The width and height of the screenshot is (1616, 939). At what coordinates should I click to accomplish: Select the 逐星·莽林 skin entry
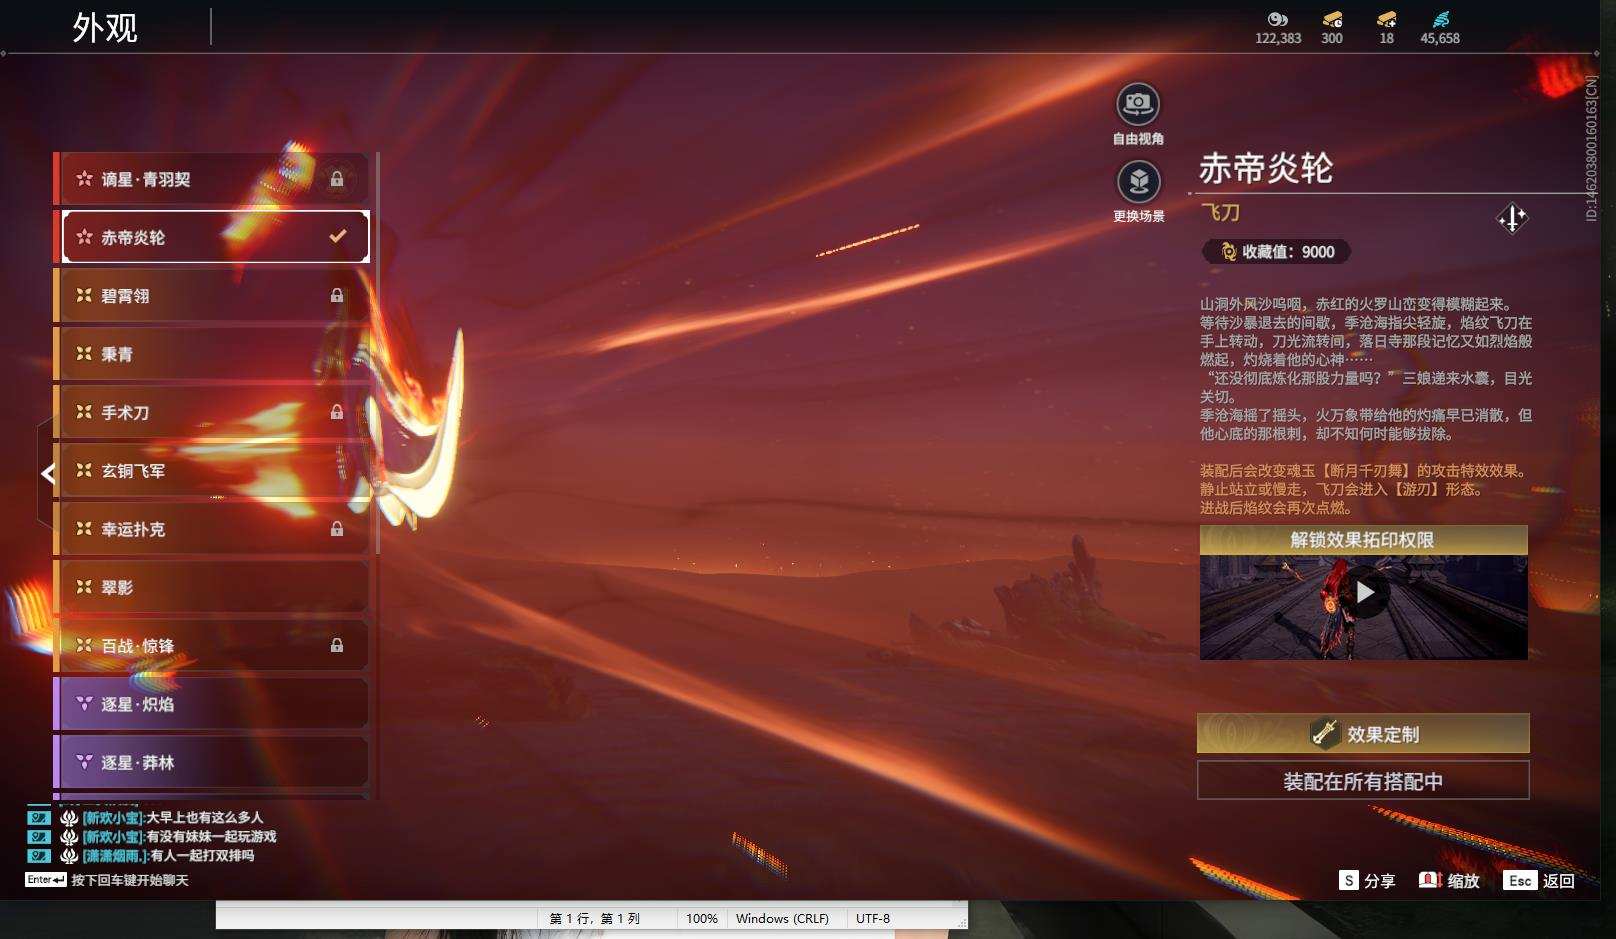[x=212, y=762]
